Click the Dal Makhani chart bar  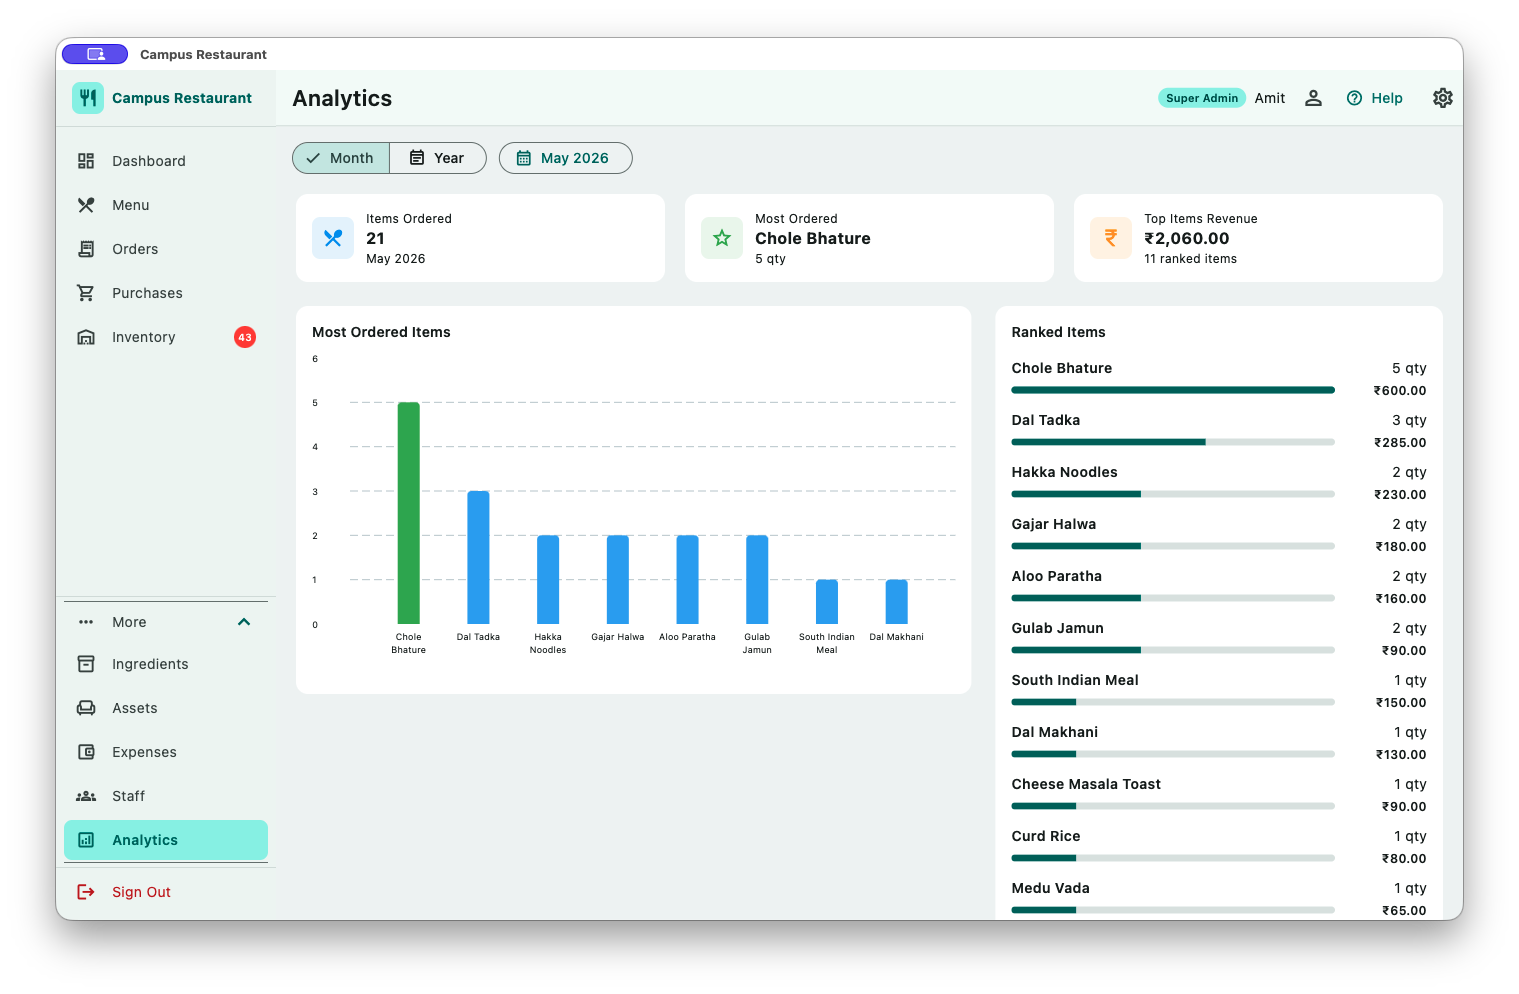pos(896,602)
